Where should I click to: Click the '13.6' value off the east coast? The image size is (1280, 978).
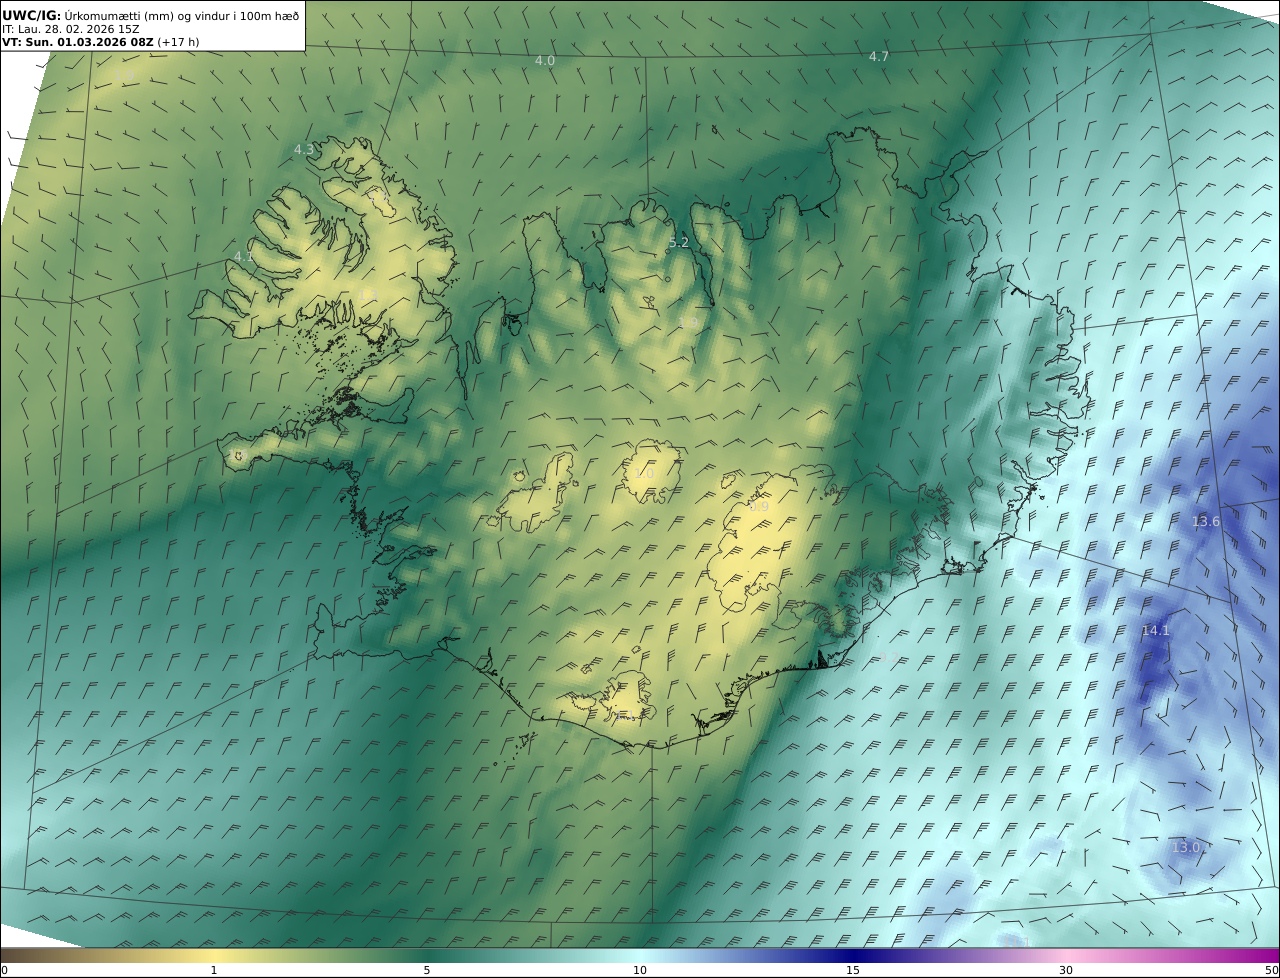[1206, 521]
